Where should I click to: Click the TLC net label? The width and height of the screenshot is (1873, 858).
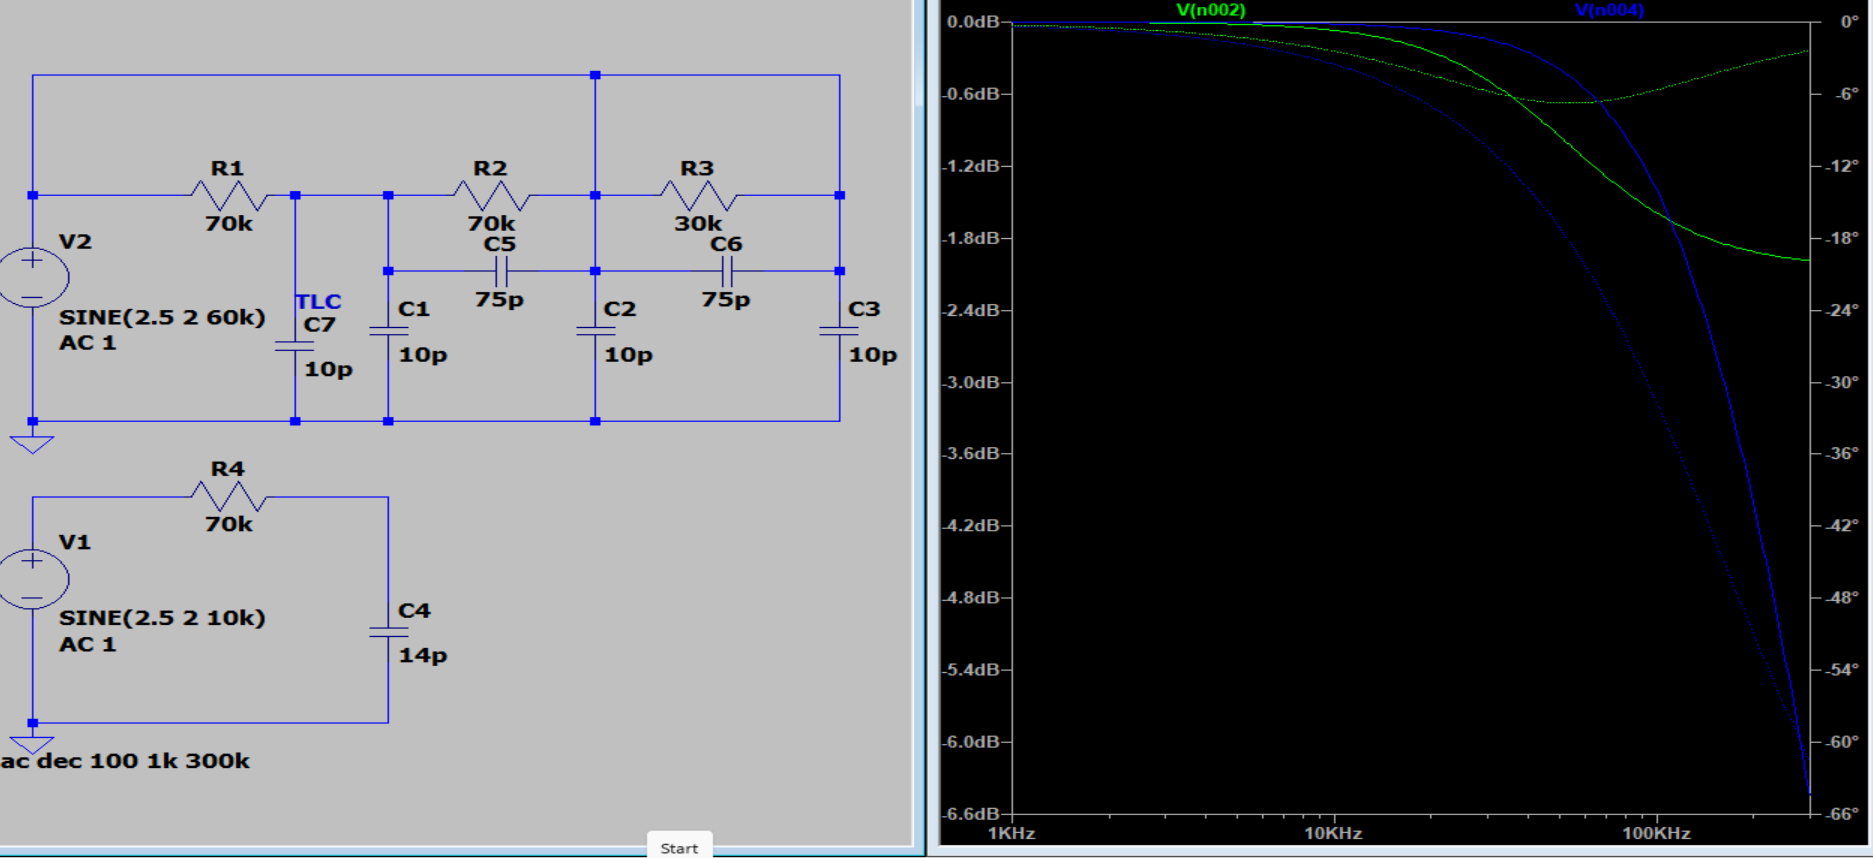point(318,302)
